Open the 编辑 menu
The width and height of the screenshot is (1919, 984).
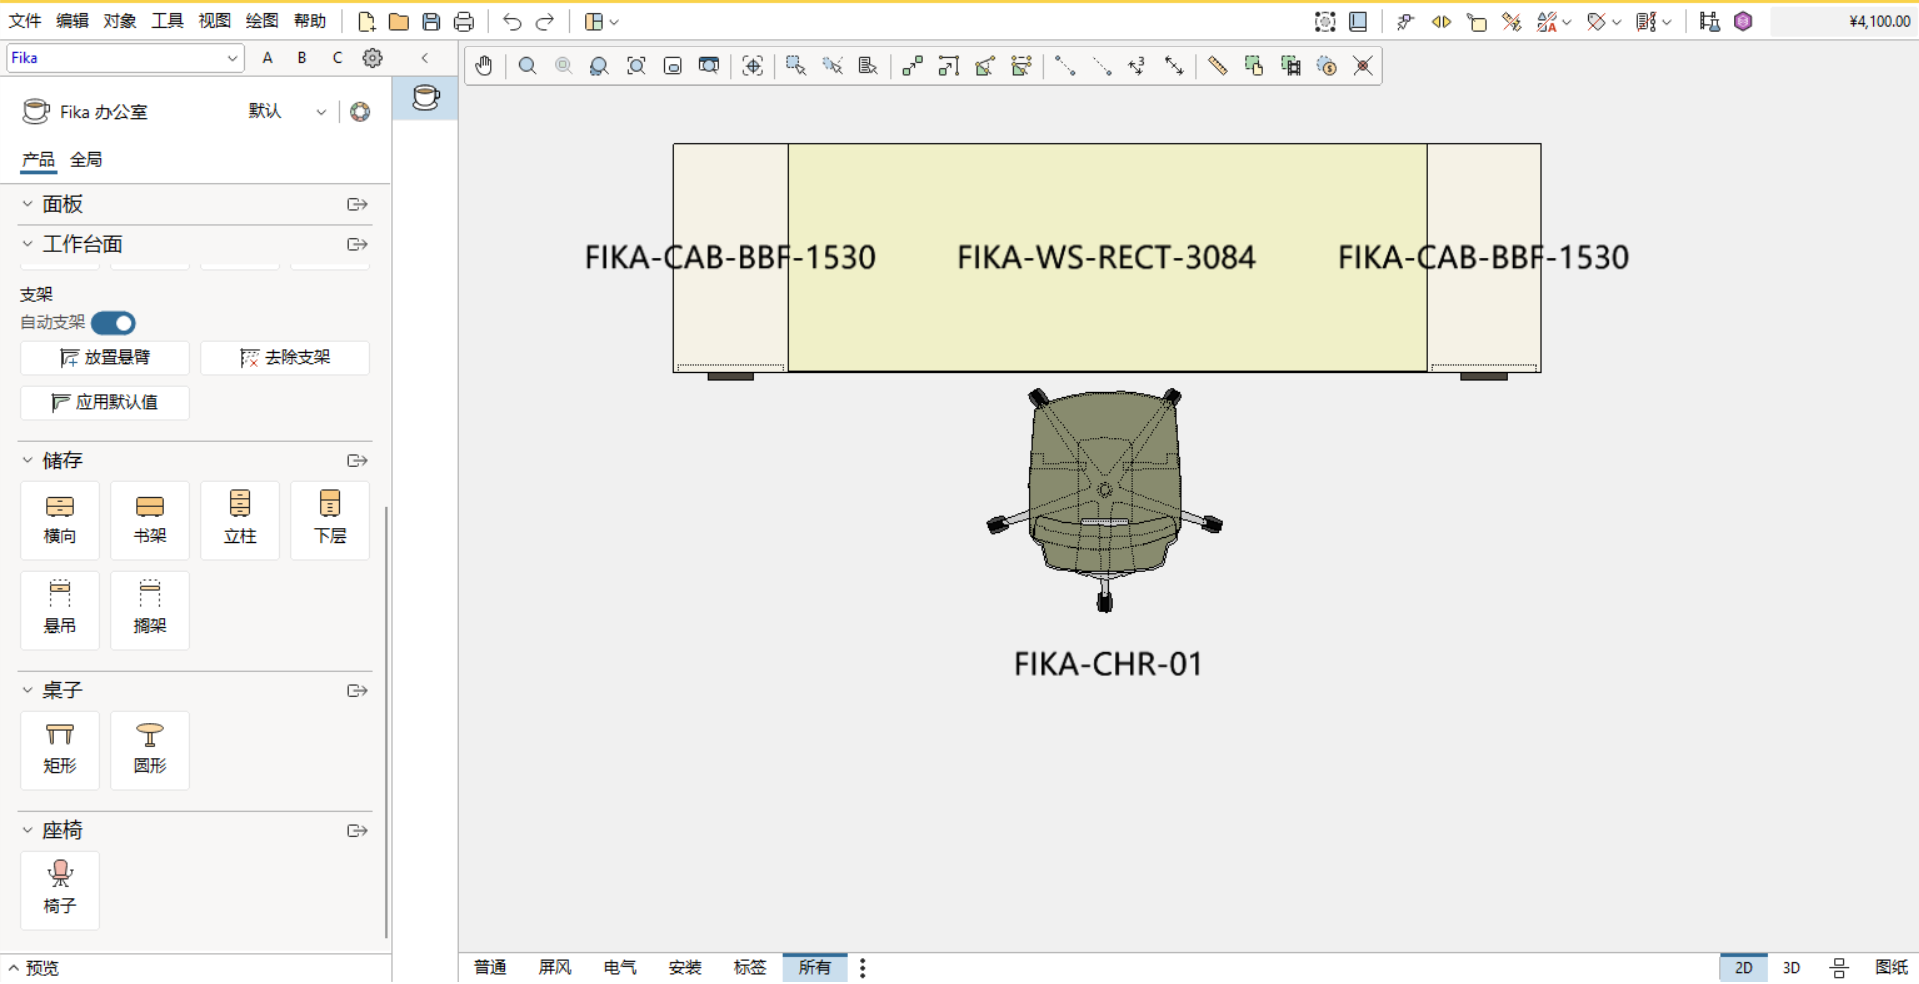72,21
